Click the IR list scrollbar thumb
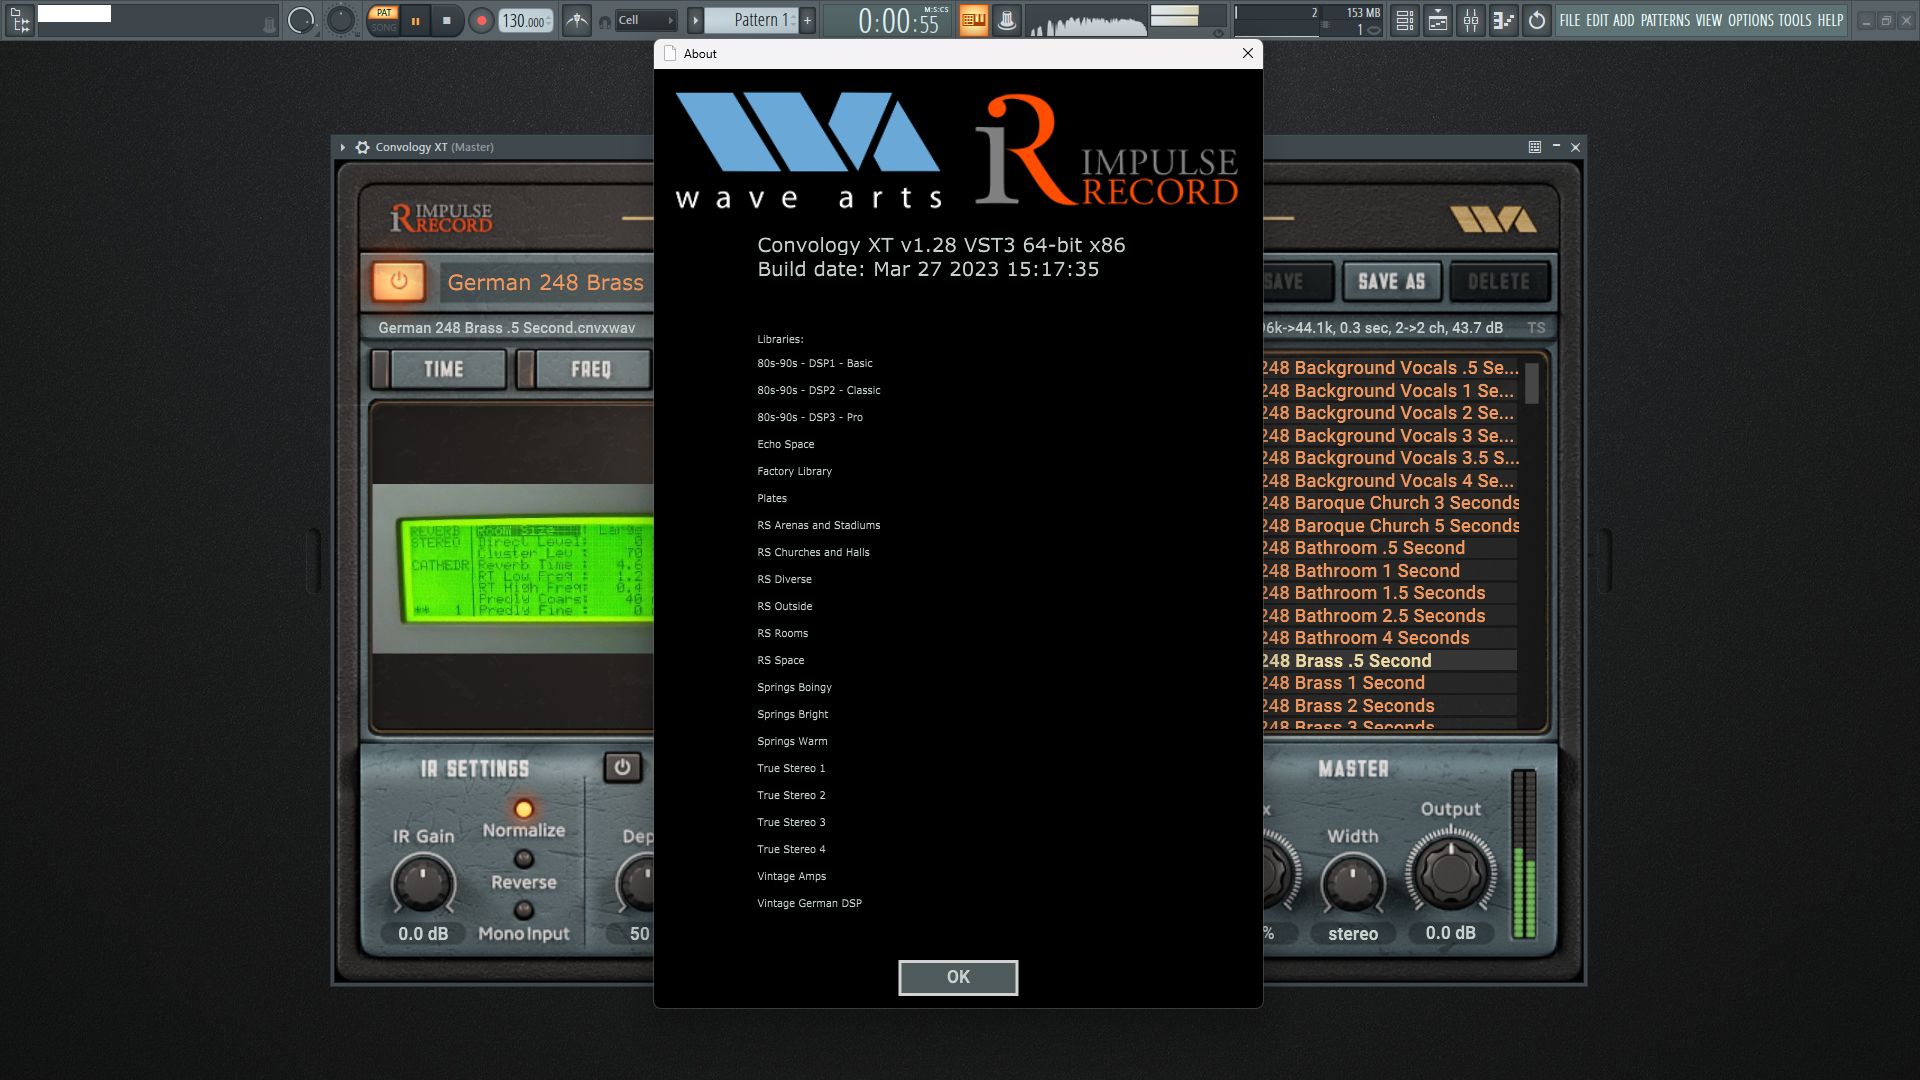Screen dimensions: 1920x1080 click(x=1531, y=382)
